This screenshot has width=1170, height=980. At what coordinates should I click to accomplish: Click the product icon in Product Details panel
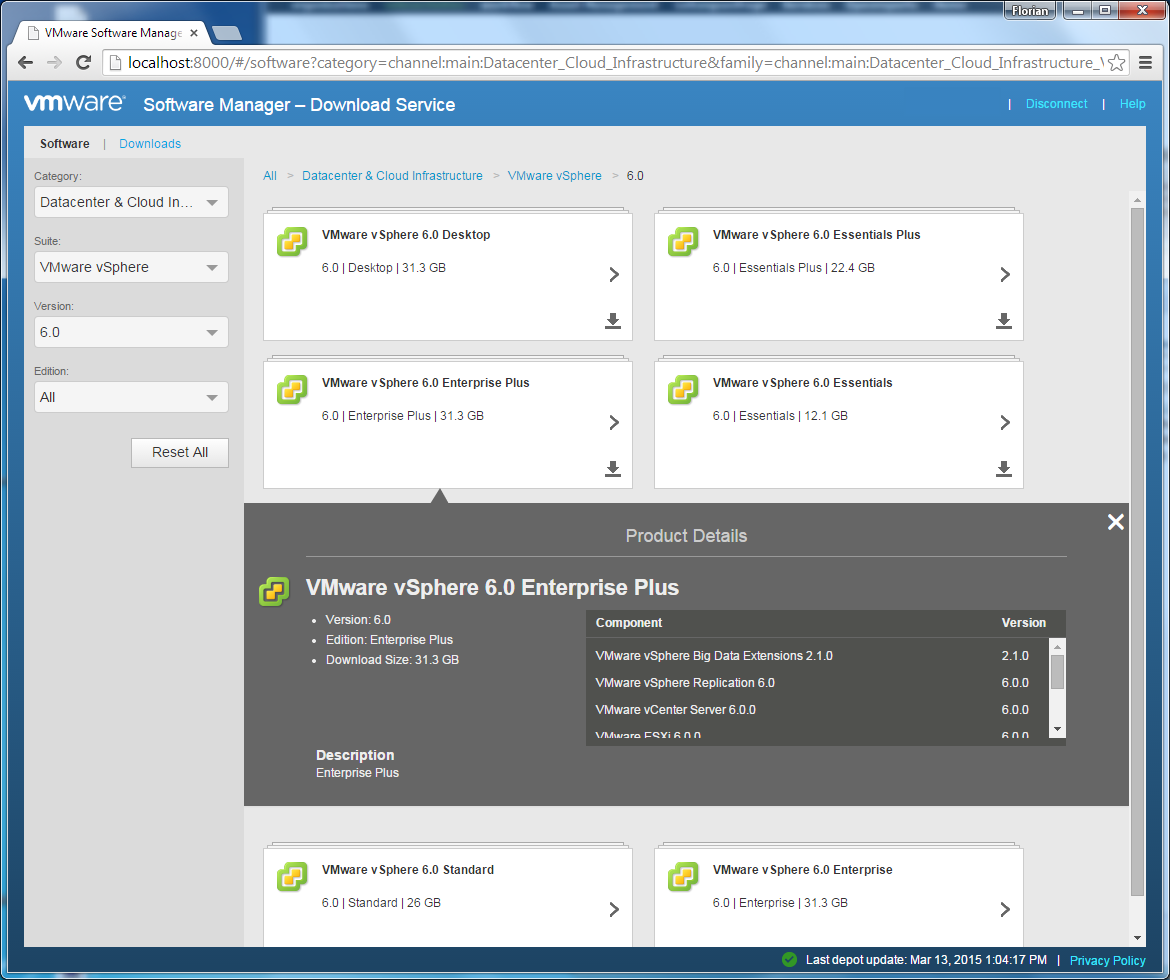coord(274,591)
